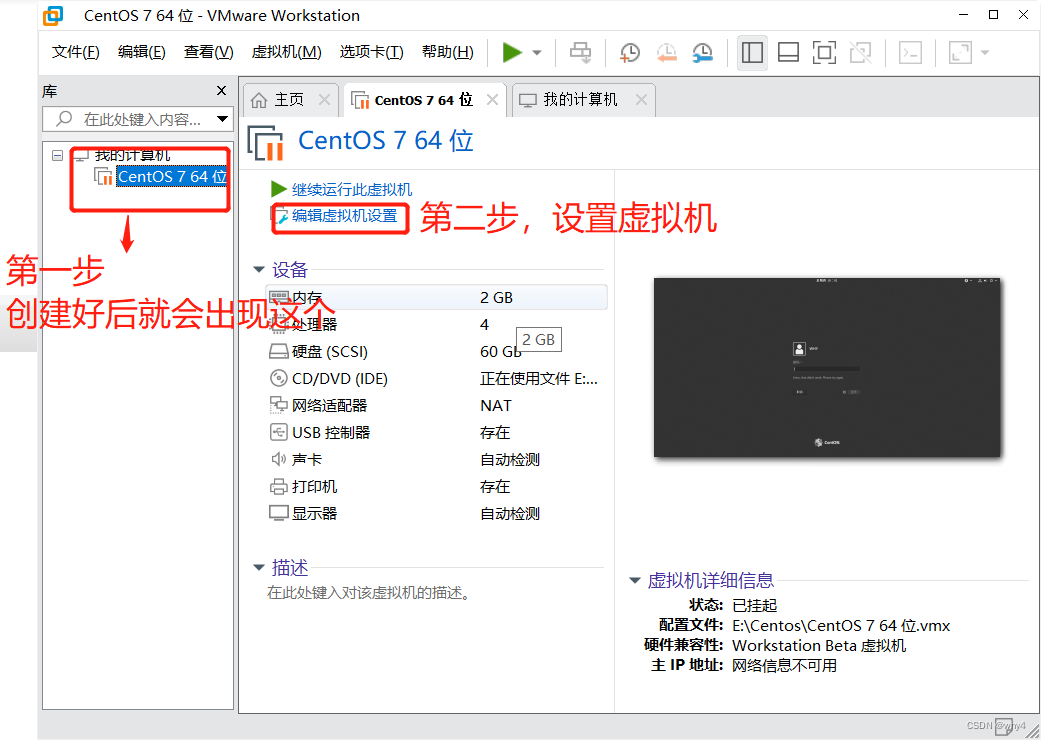
Task: Click the CD/DVD disc icon
Action: [x=278, y=378]
